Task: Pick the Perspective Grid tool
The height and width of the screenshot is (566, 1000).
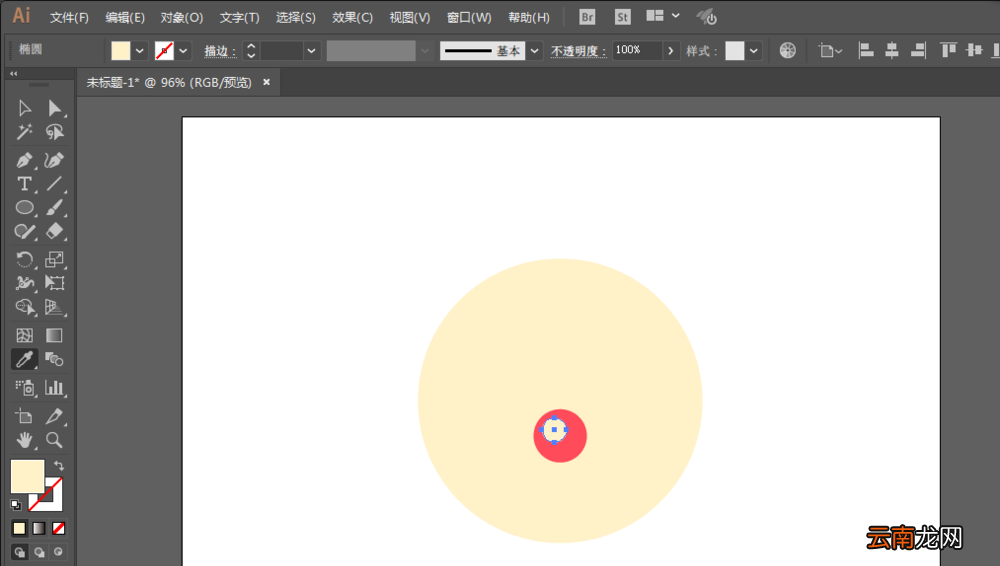Action: coord(55,307)
